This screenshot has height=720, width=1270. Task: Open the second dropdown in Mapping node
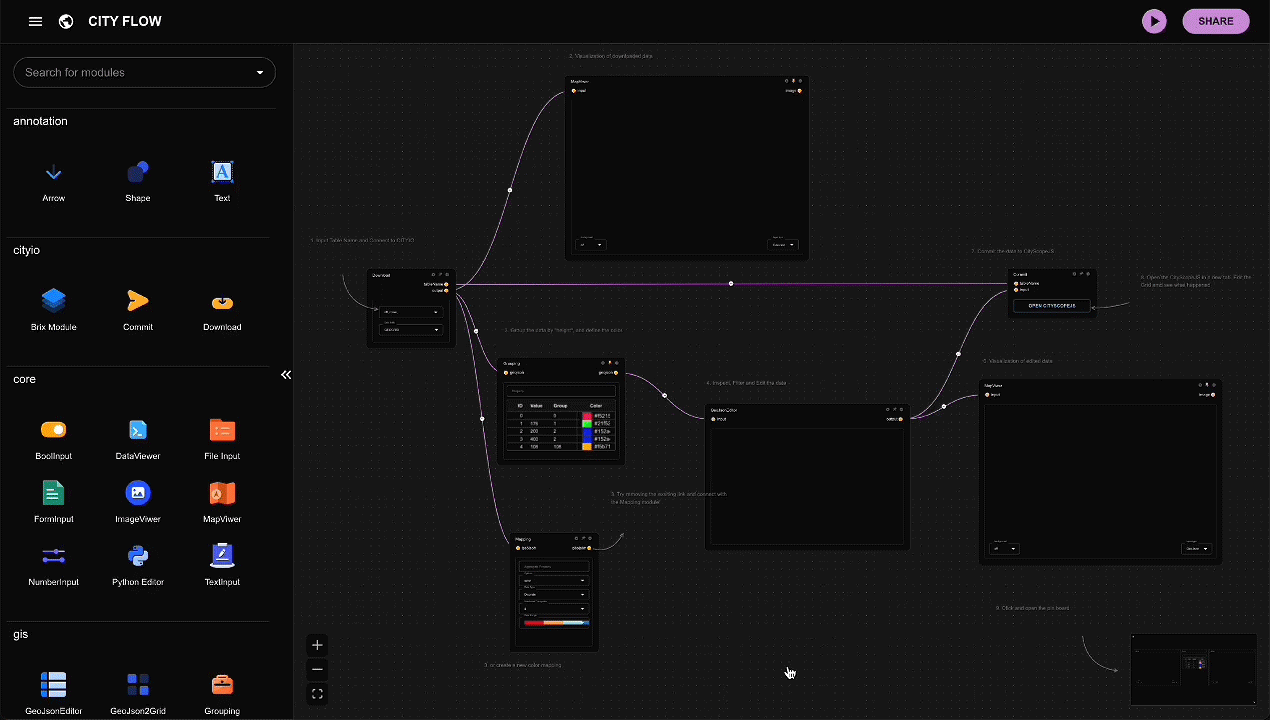(554, 595)
